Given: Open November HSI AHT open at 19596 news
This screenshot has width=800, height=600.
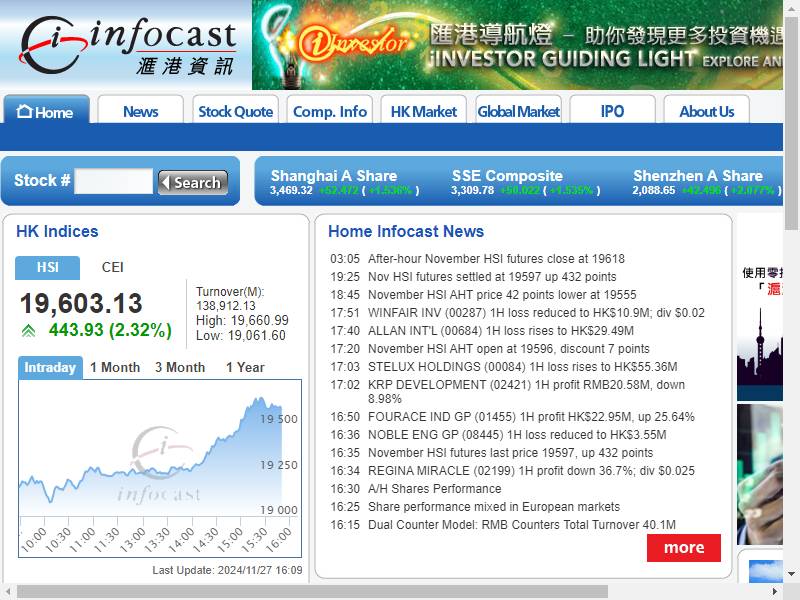Looking at the screenshot, I should [x=509, y=348].
